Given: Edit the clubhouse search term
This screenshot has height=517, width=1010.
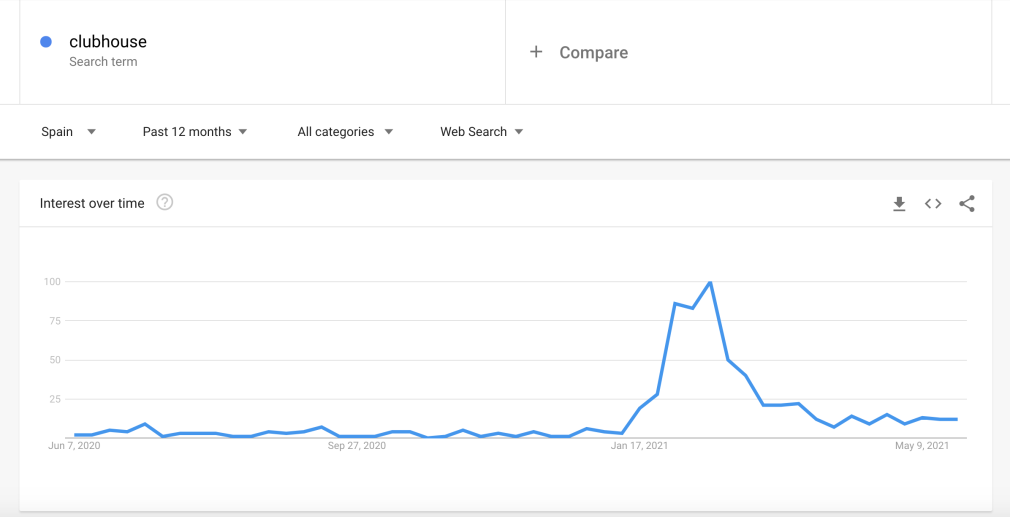Looking at the screenshot, I should 108,41.
